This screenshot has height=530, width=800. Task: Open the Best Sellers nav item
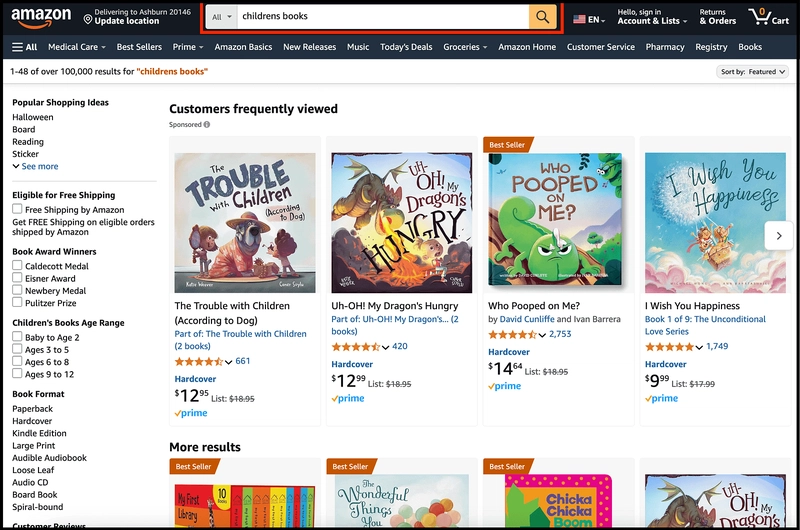[138, 47]
